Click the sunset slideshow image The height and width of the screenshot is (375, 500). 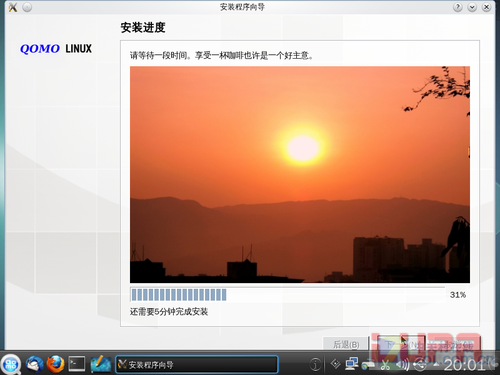click(300, 174)
